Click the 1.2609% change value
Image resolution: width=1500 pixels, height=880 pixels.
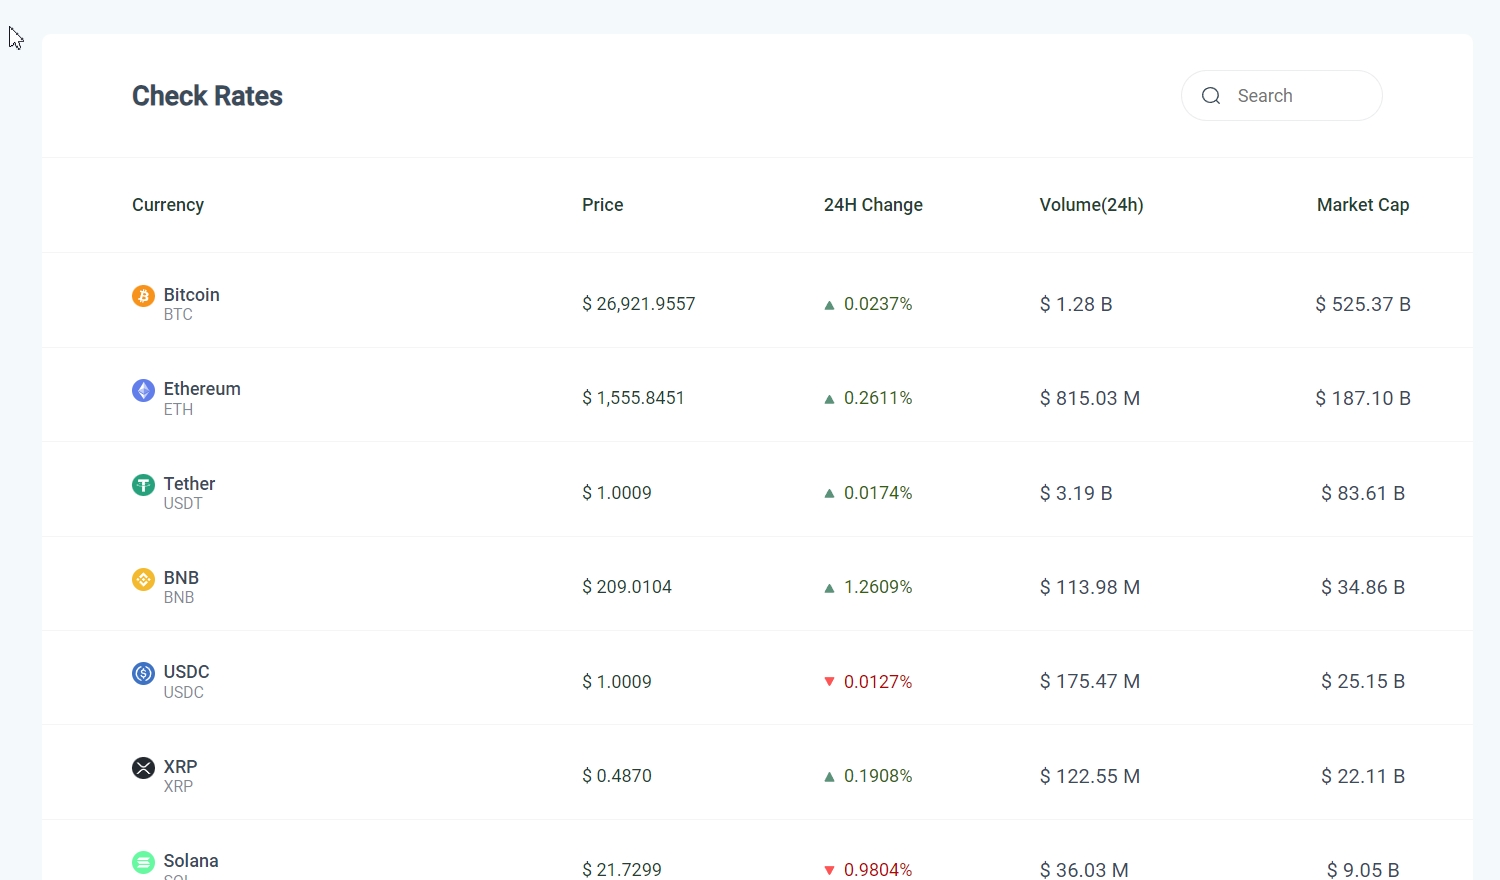(x=878, y=587)
